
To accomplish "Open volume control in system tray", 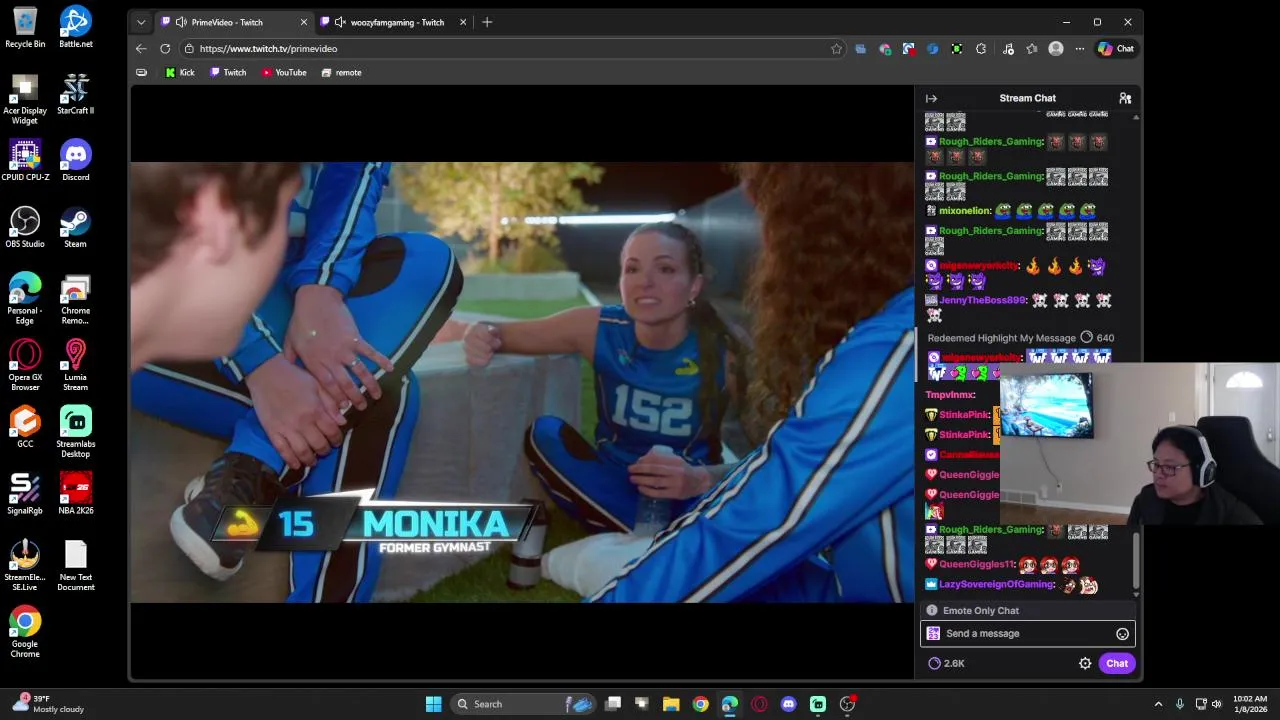I will click(x=1217, y=704).
